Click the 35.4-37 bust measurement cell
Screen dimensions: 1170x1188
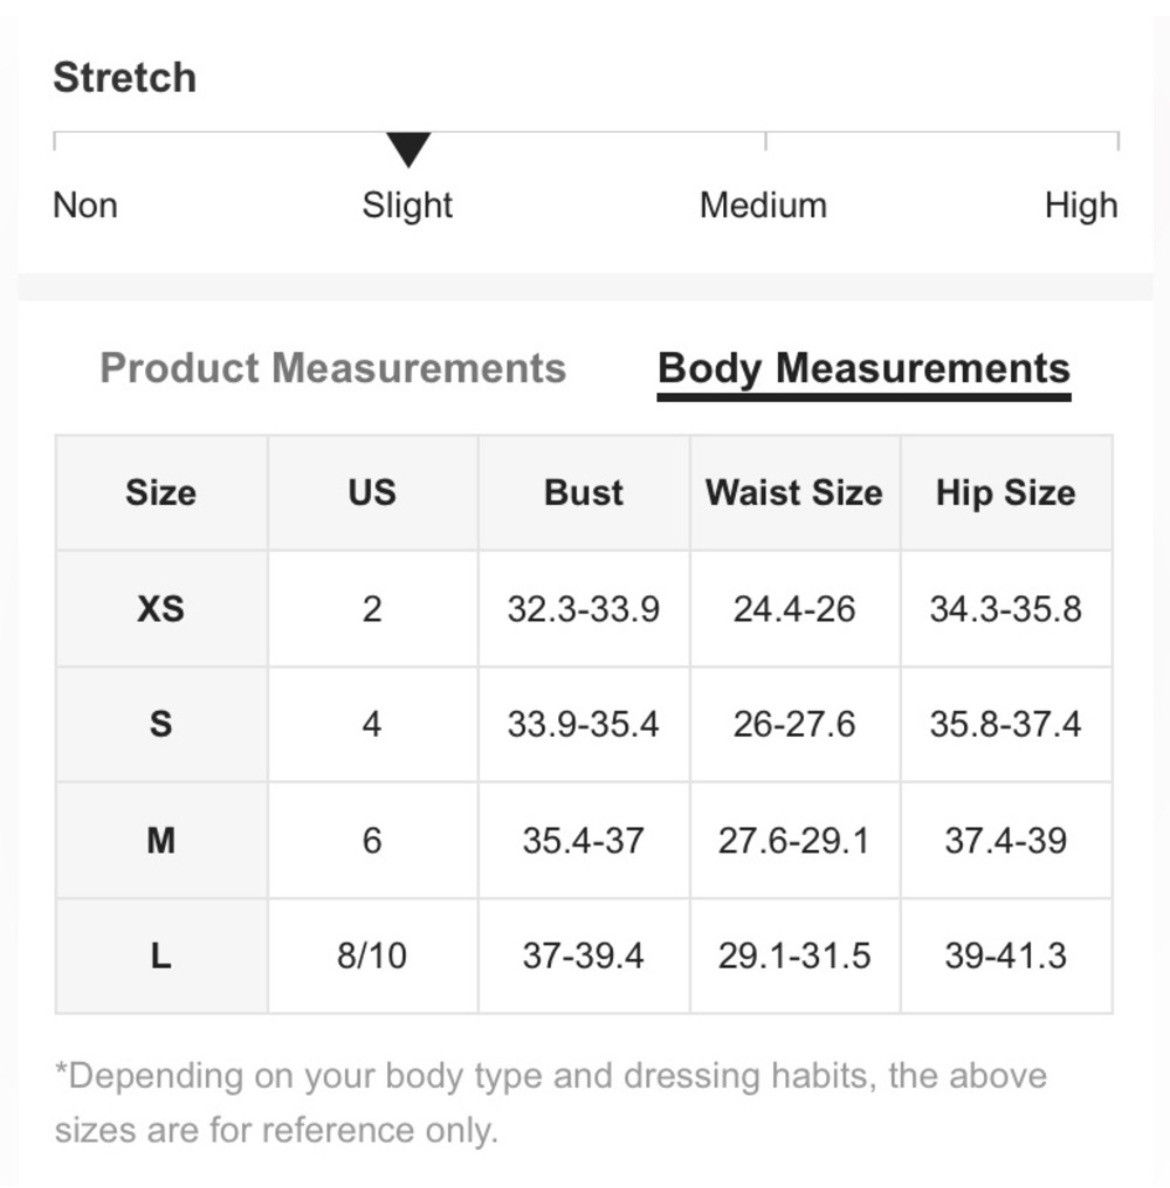point(584,840)
